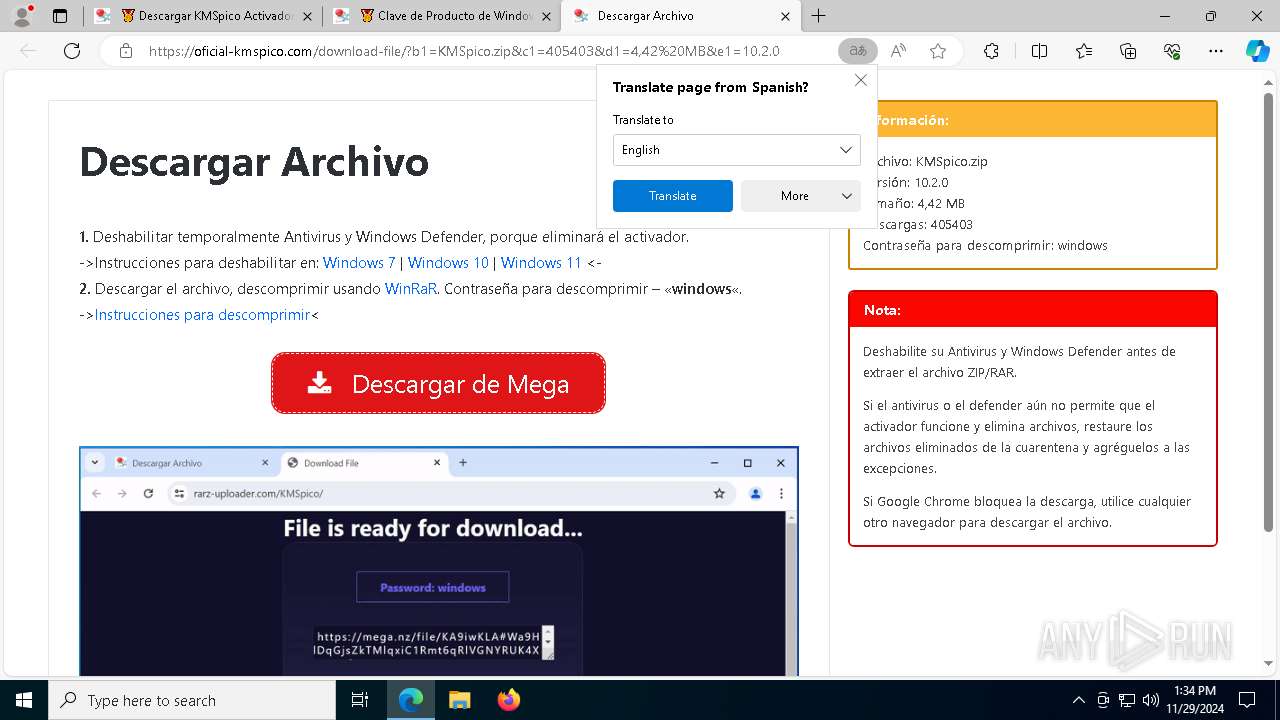
Task: Open the clock showing 1:34 PM
Action: (1195, 700)
